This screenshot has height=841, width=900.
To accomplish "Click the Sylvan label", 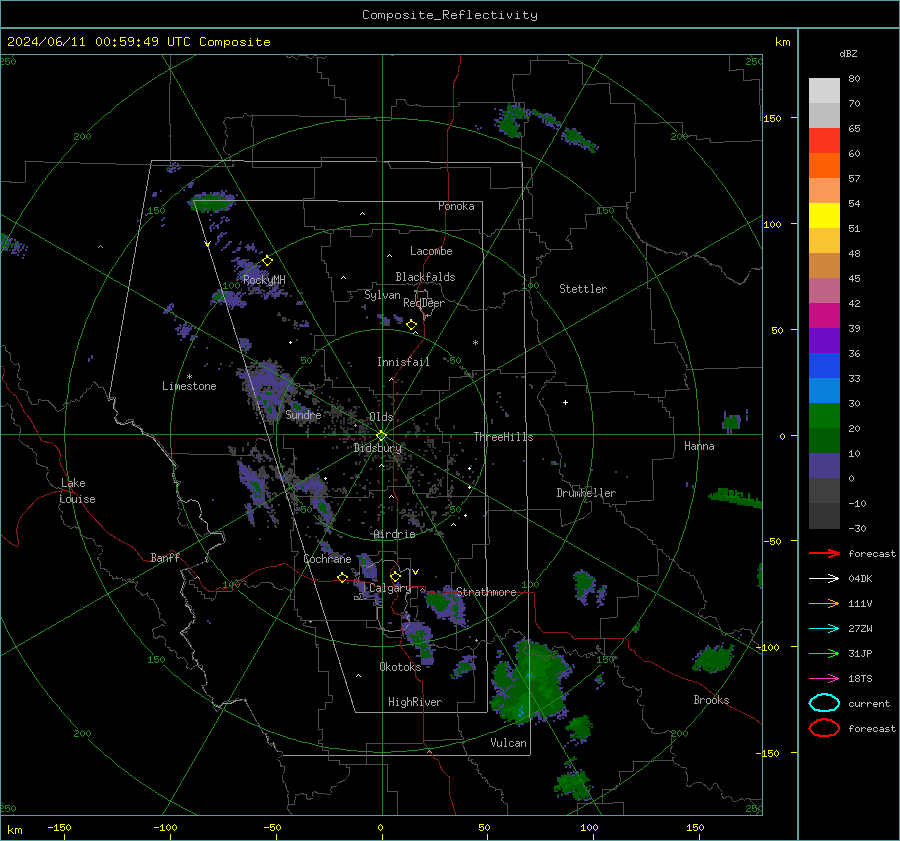I will 382,295.
